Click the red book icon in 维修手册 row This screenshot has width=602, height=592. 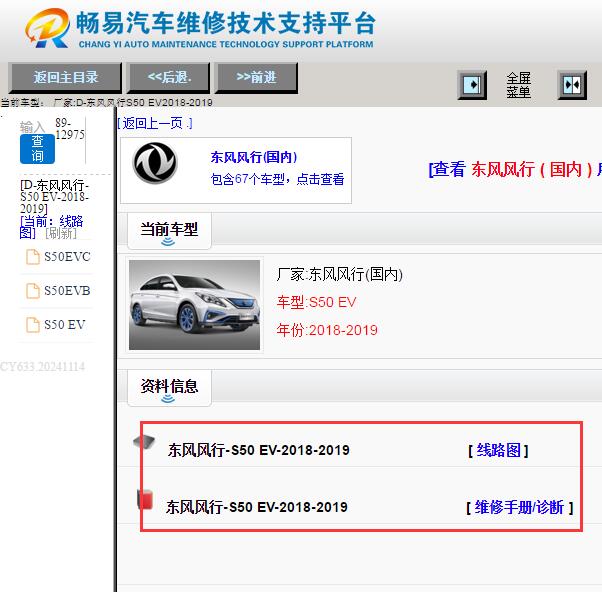145,499
